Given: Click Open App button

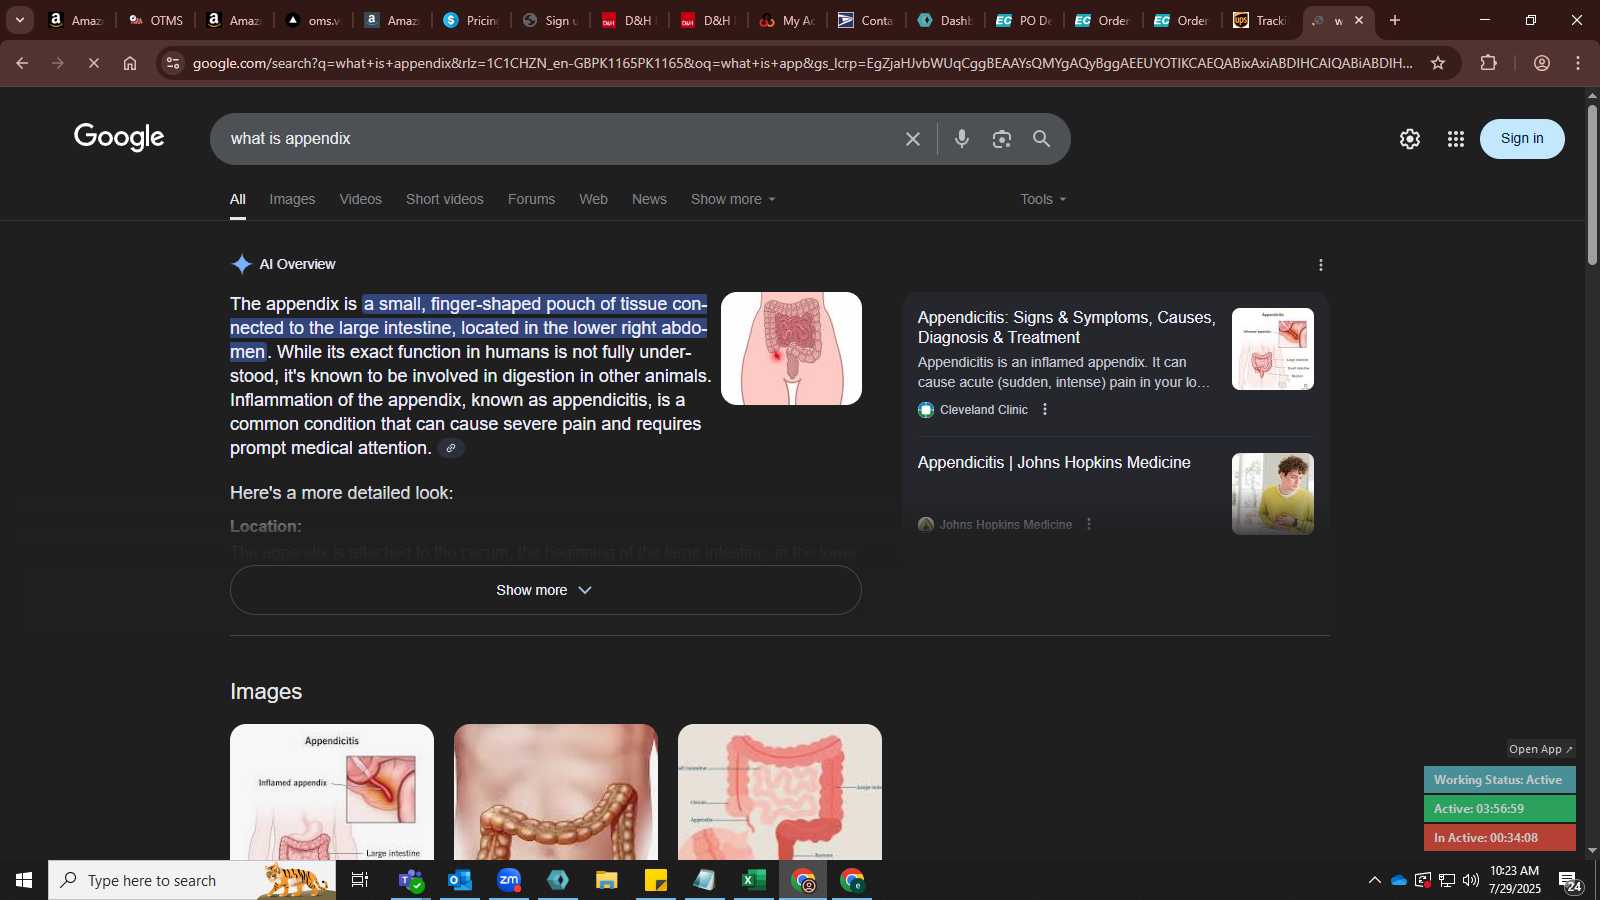Looking at the screenshot, I should point(1540,749).
